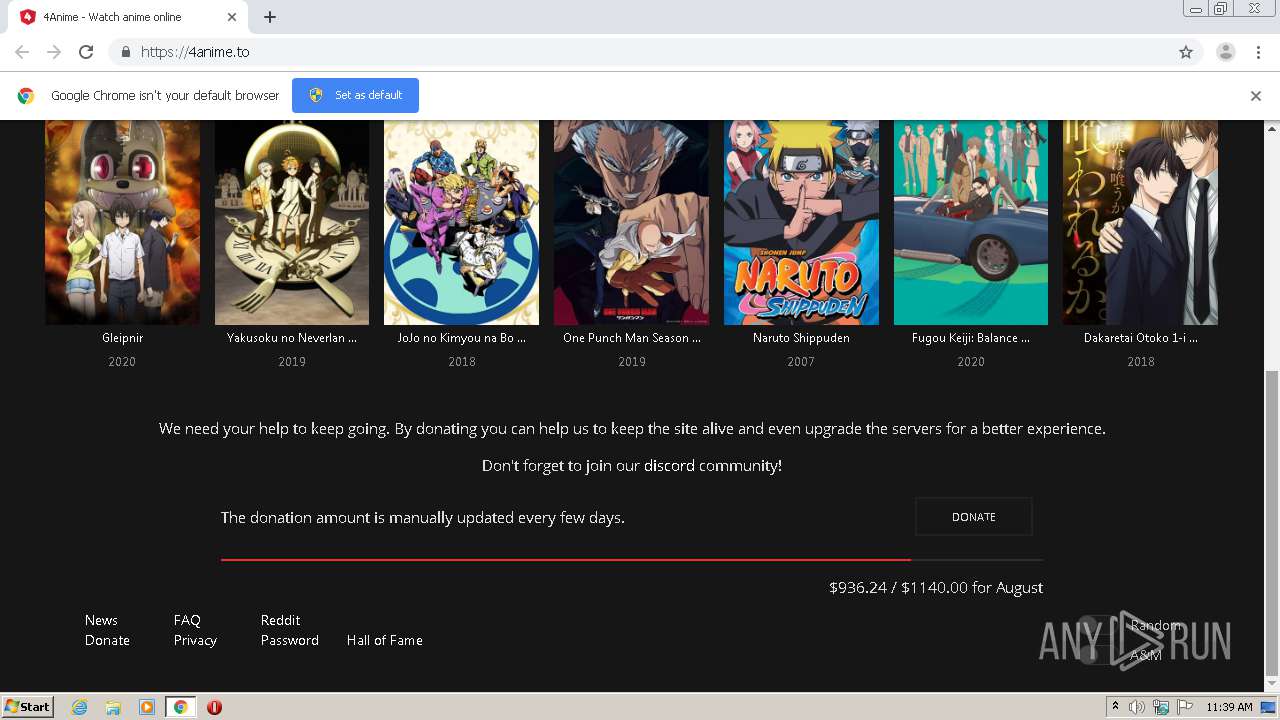This screenshot has width=1280, height=720.
Task: Select the 4Anime - Watch anime online tab
Action: [x=127, y=17]
